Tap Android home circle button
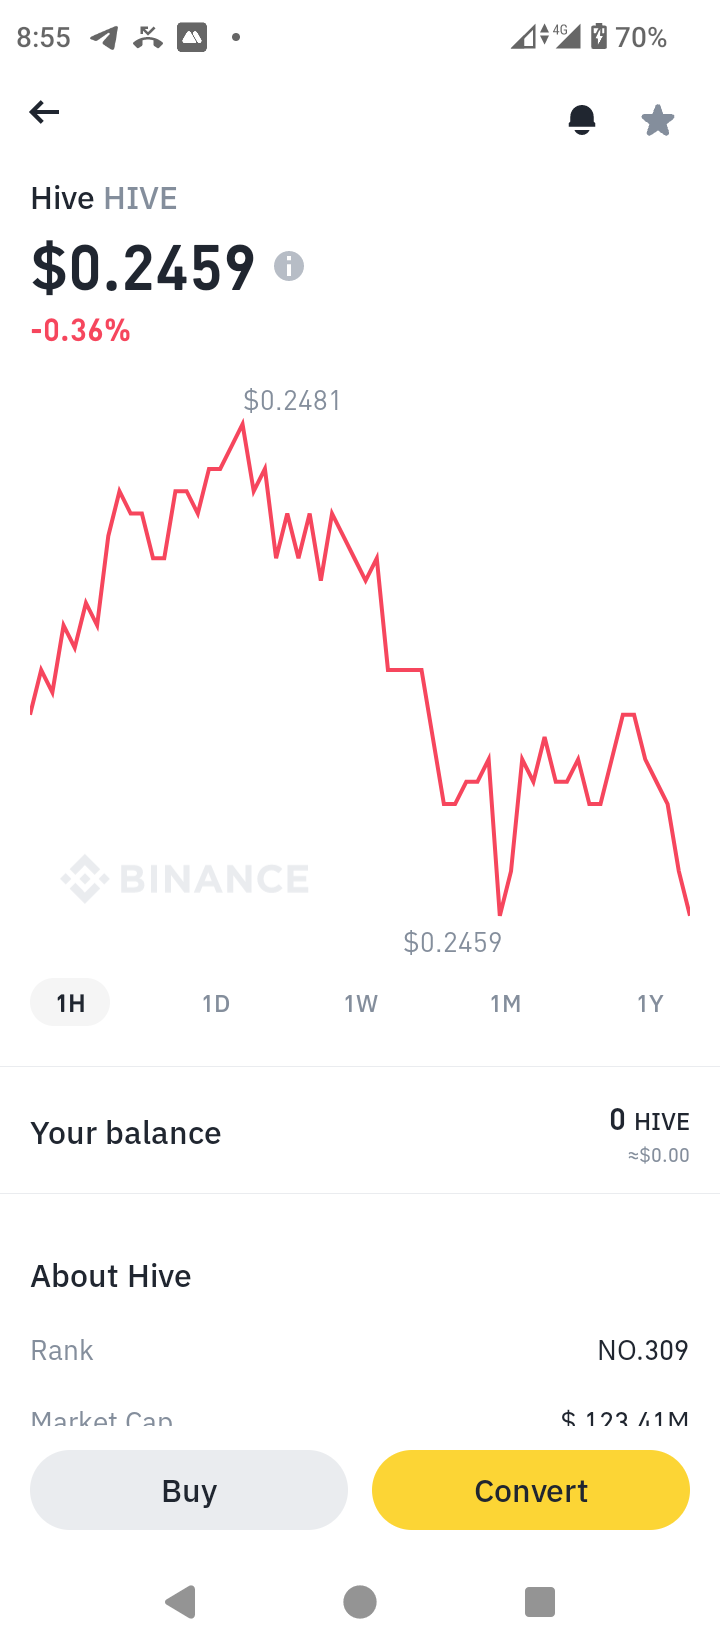720x1650 pixels. coord(360,1602)
